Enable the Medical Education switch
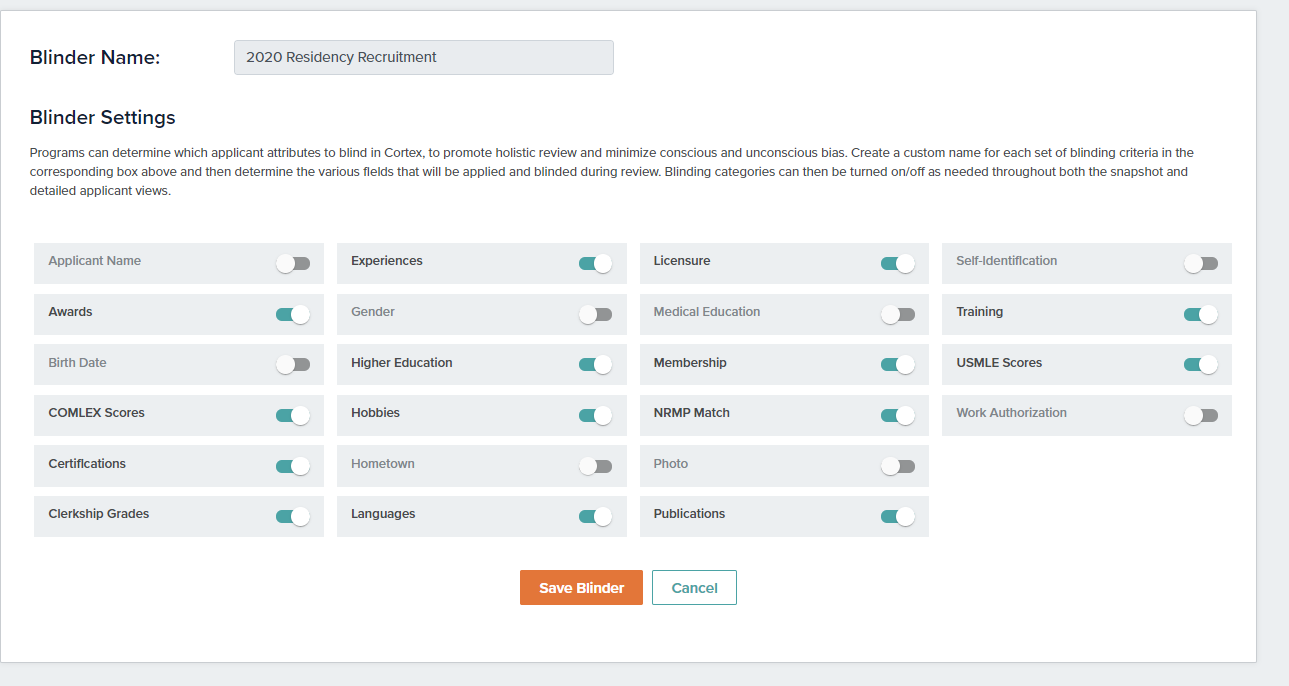This screenshot has height=686, width=1289. (898, 314)
